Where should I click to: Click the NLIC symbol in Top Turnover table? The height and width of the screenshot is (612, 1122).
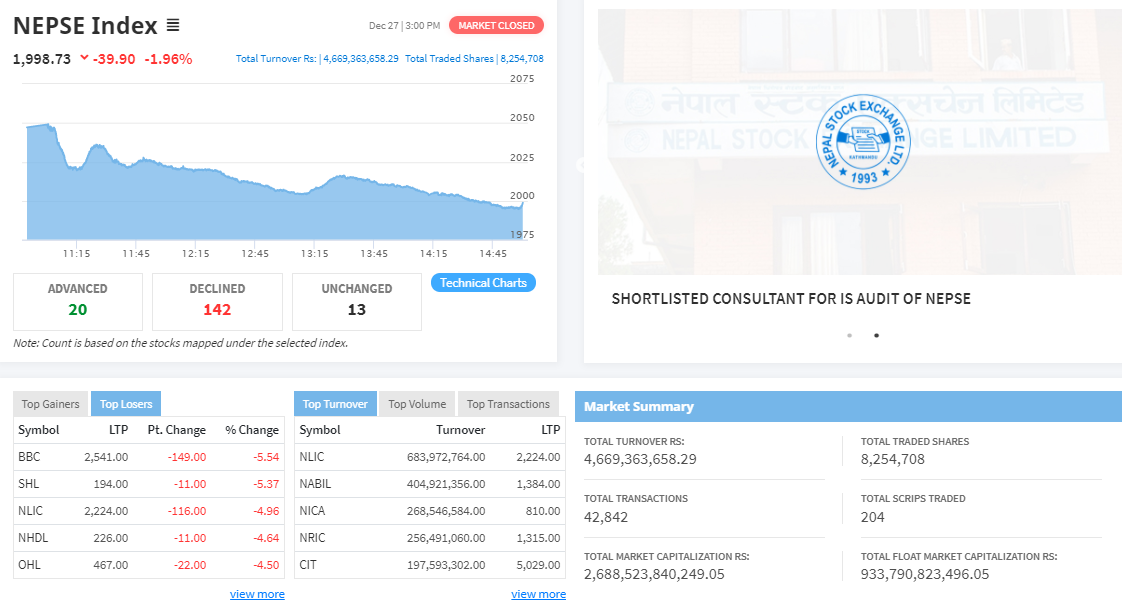(312, 457)
